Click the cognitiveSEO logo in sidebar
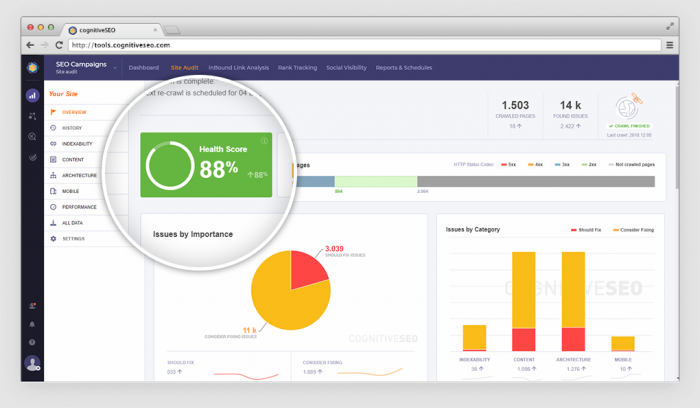Viewport: 700px width, 408px height. coord(32,67)
